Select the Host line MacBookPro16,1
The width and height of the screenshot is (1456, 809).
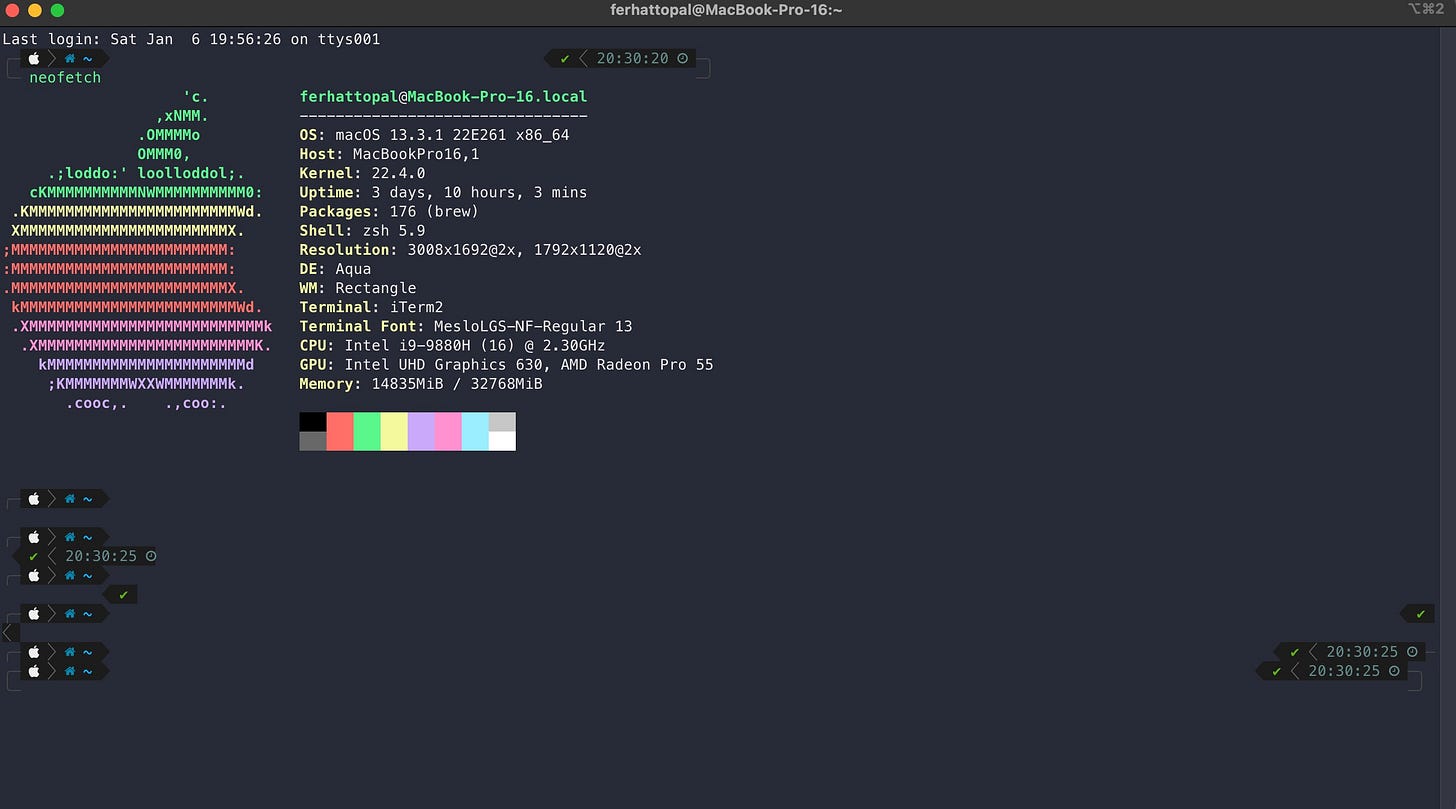coord(390,154)
